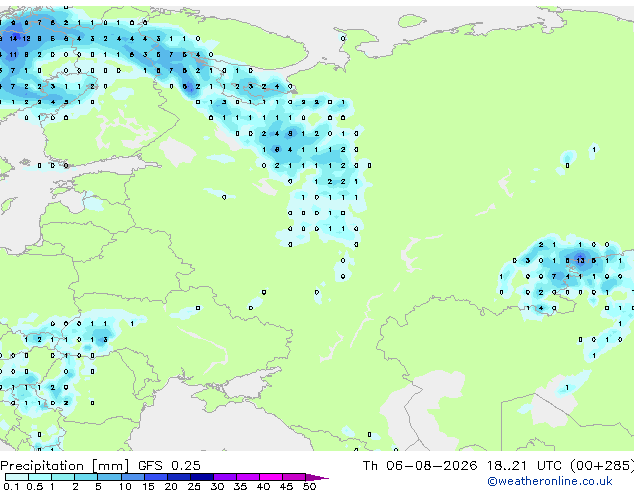Click the '50' legend scale label
Image resolution: width=634 pixels, height=490 pixels.
309,486
